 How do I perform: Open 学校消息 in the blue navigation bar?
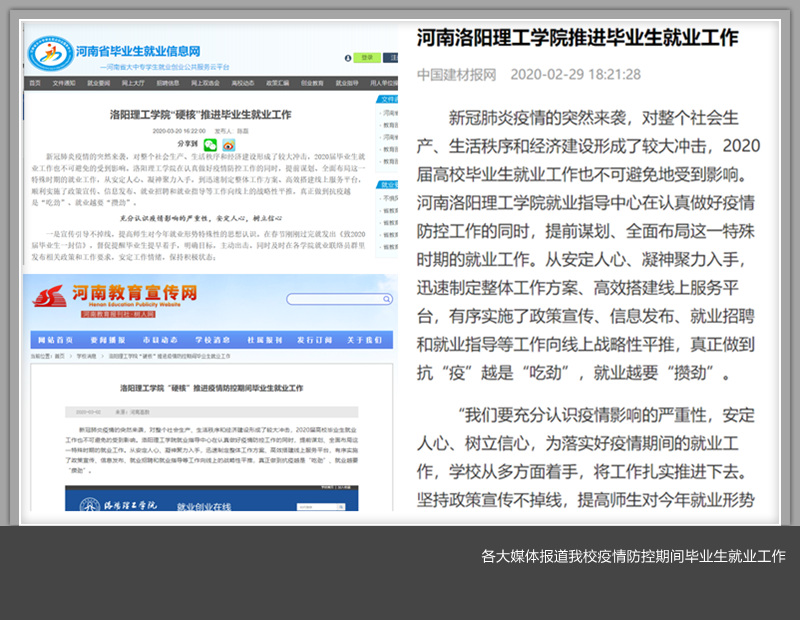(212, 339)
